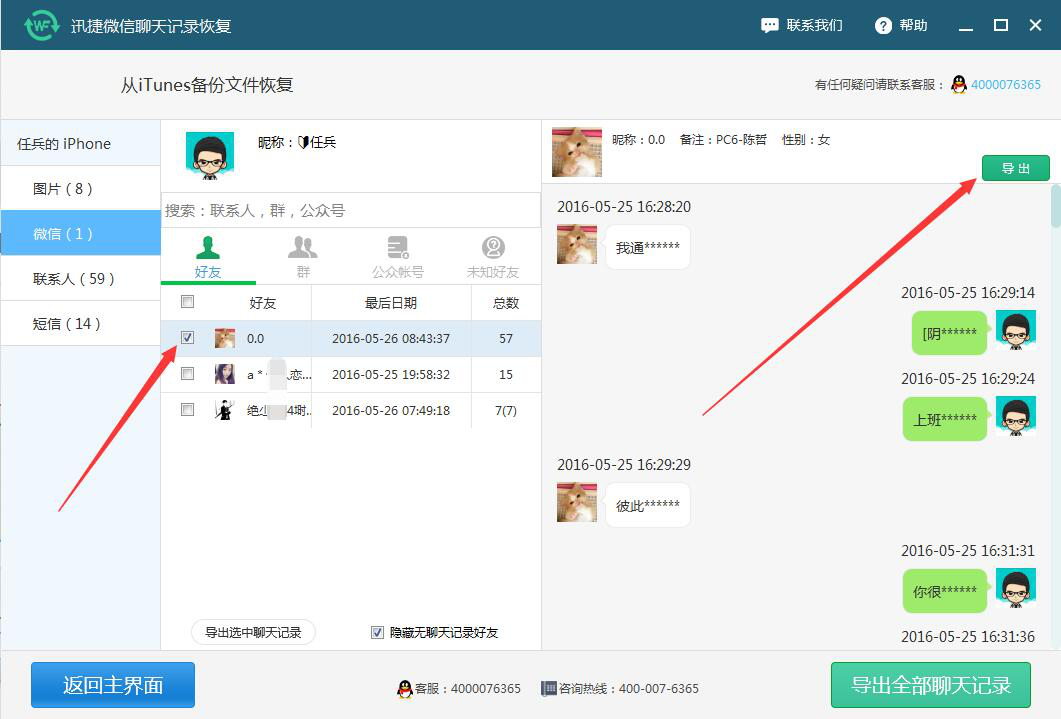This screenshot has width=1061, height=719.
Task: Click the chat header cat profile picture
Action: click(x=577, y=152)
